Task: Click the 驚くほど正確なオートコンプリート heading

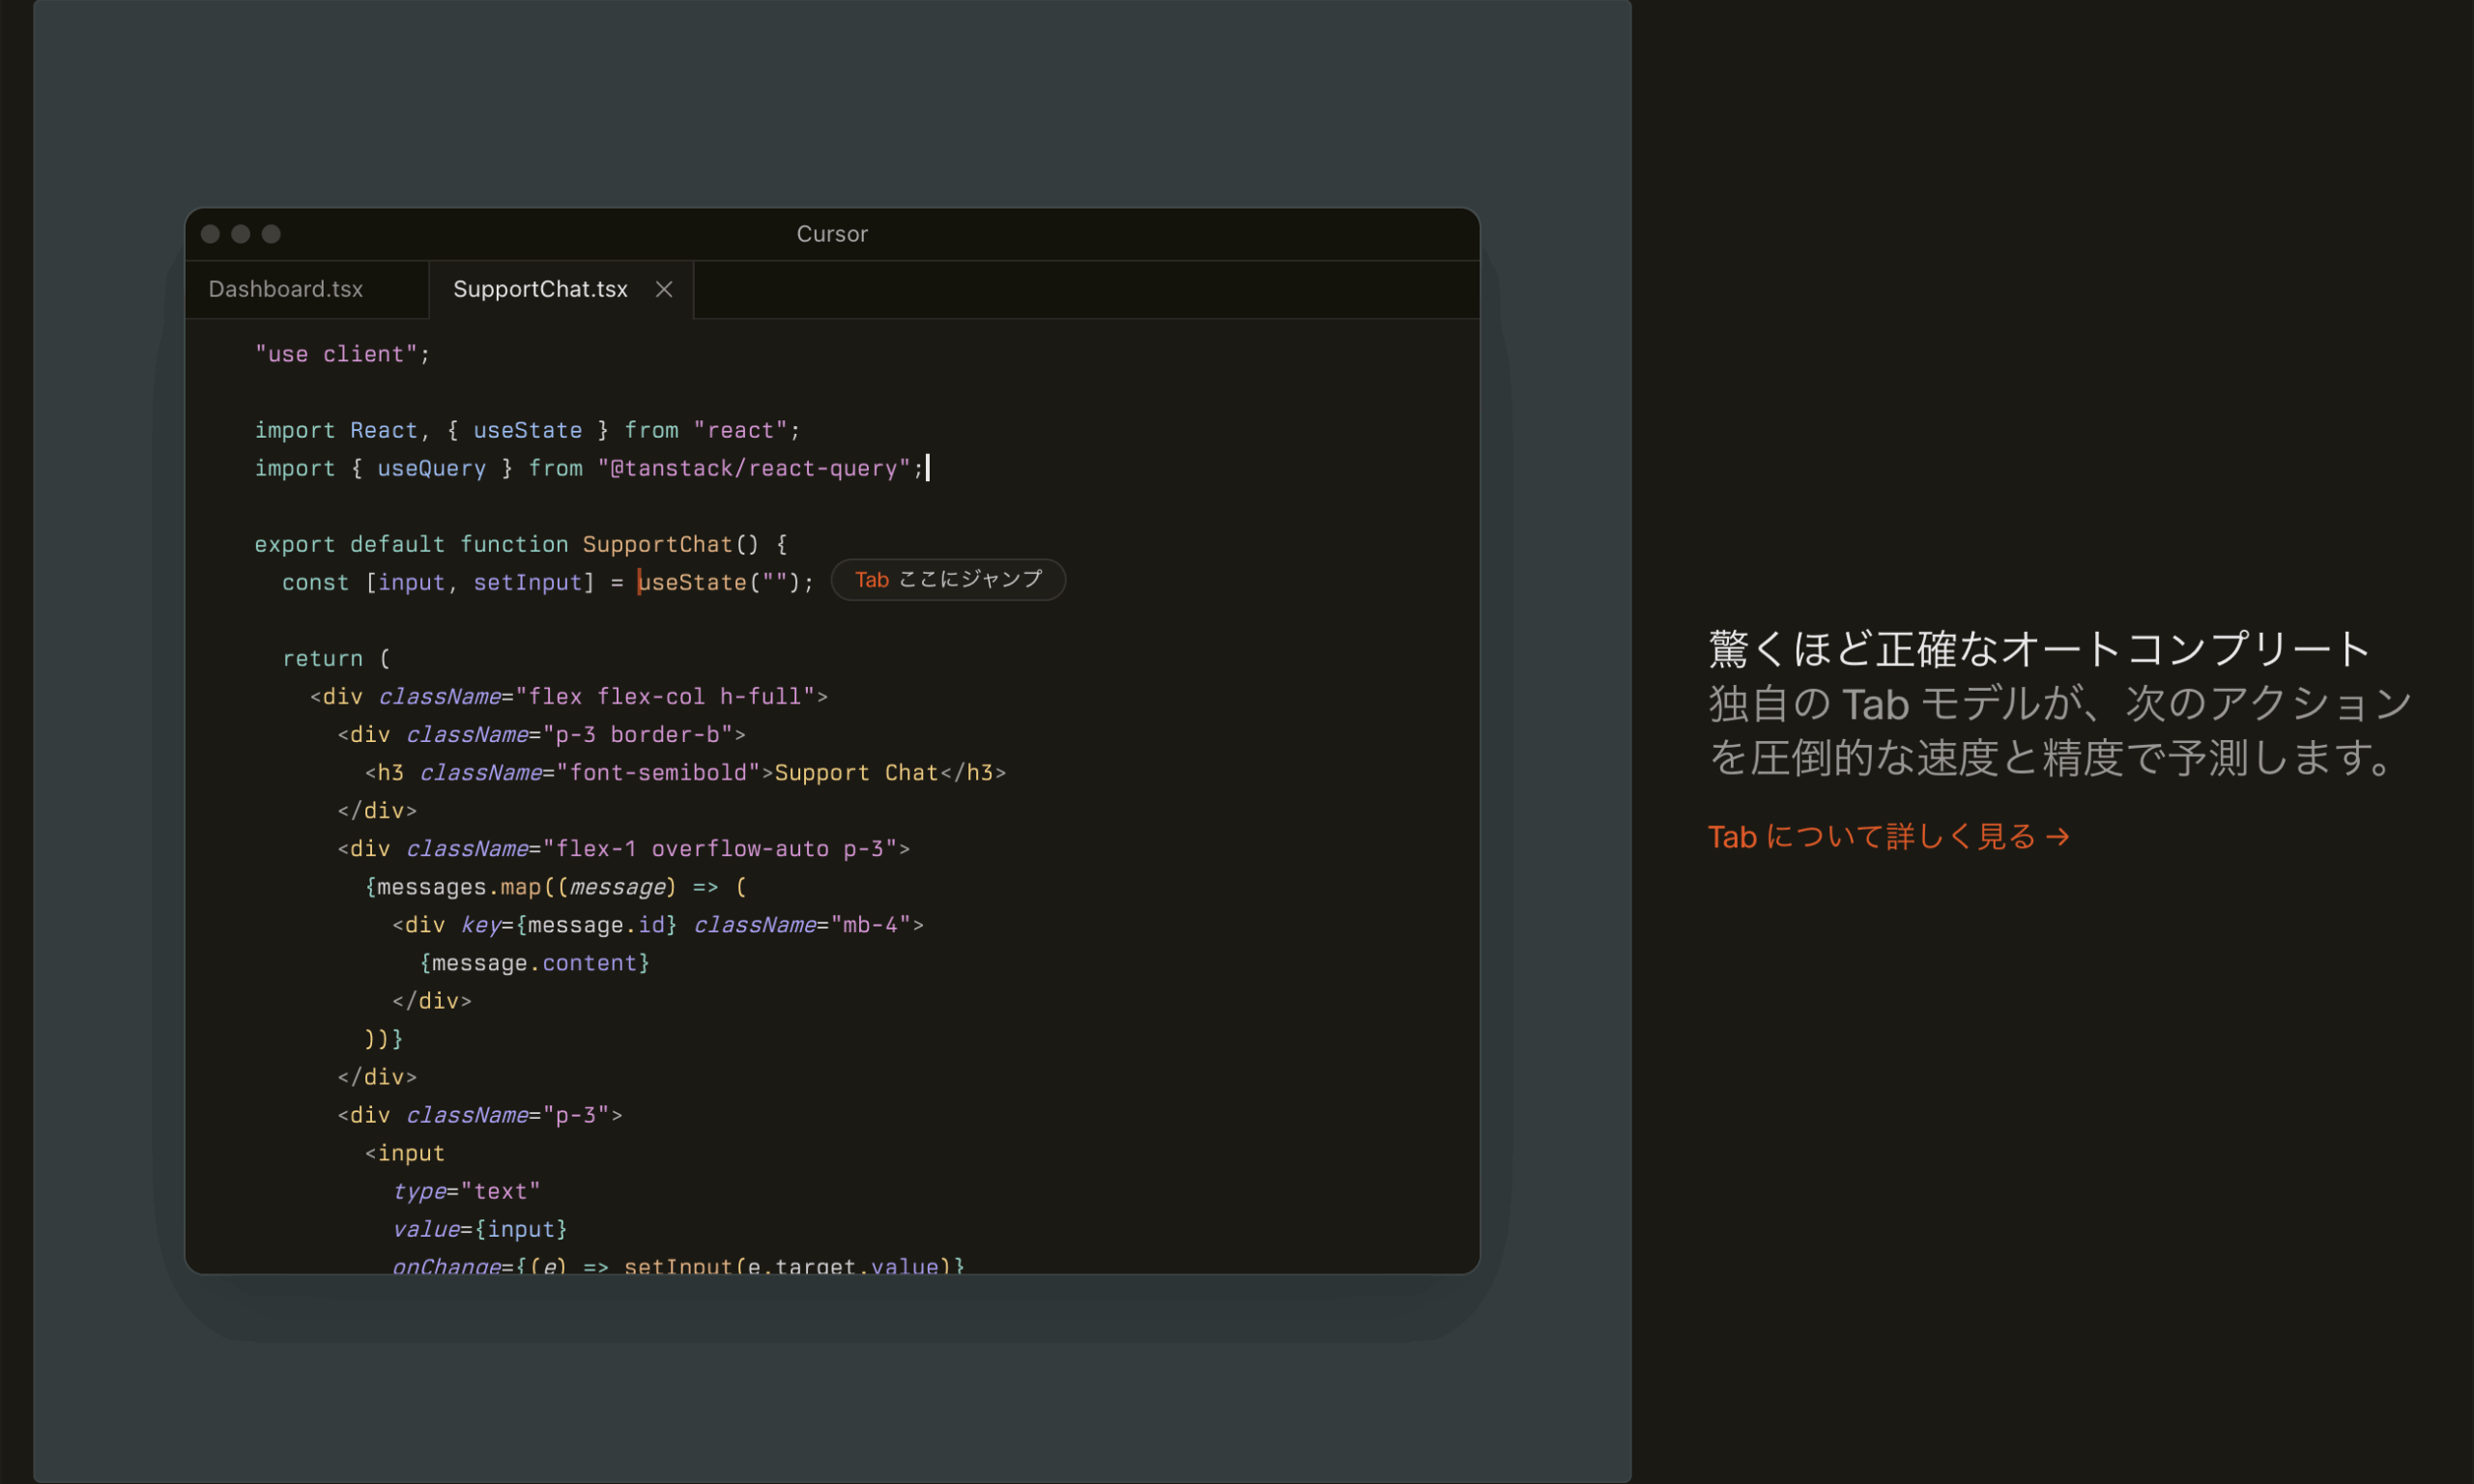Action: click(2039, 648)
